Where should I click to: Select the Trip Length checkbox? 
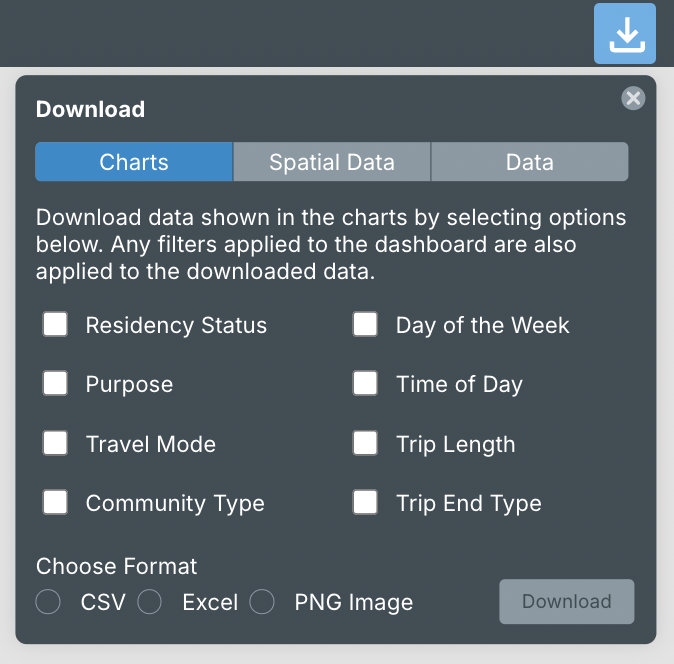click(366, 444)
